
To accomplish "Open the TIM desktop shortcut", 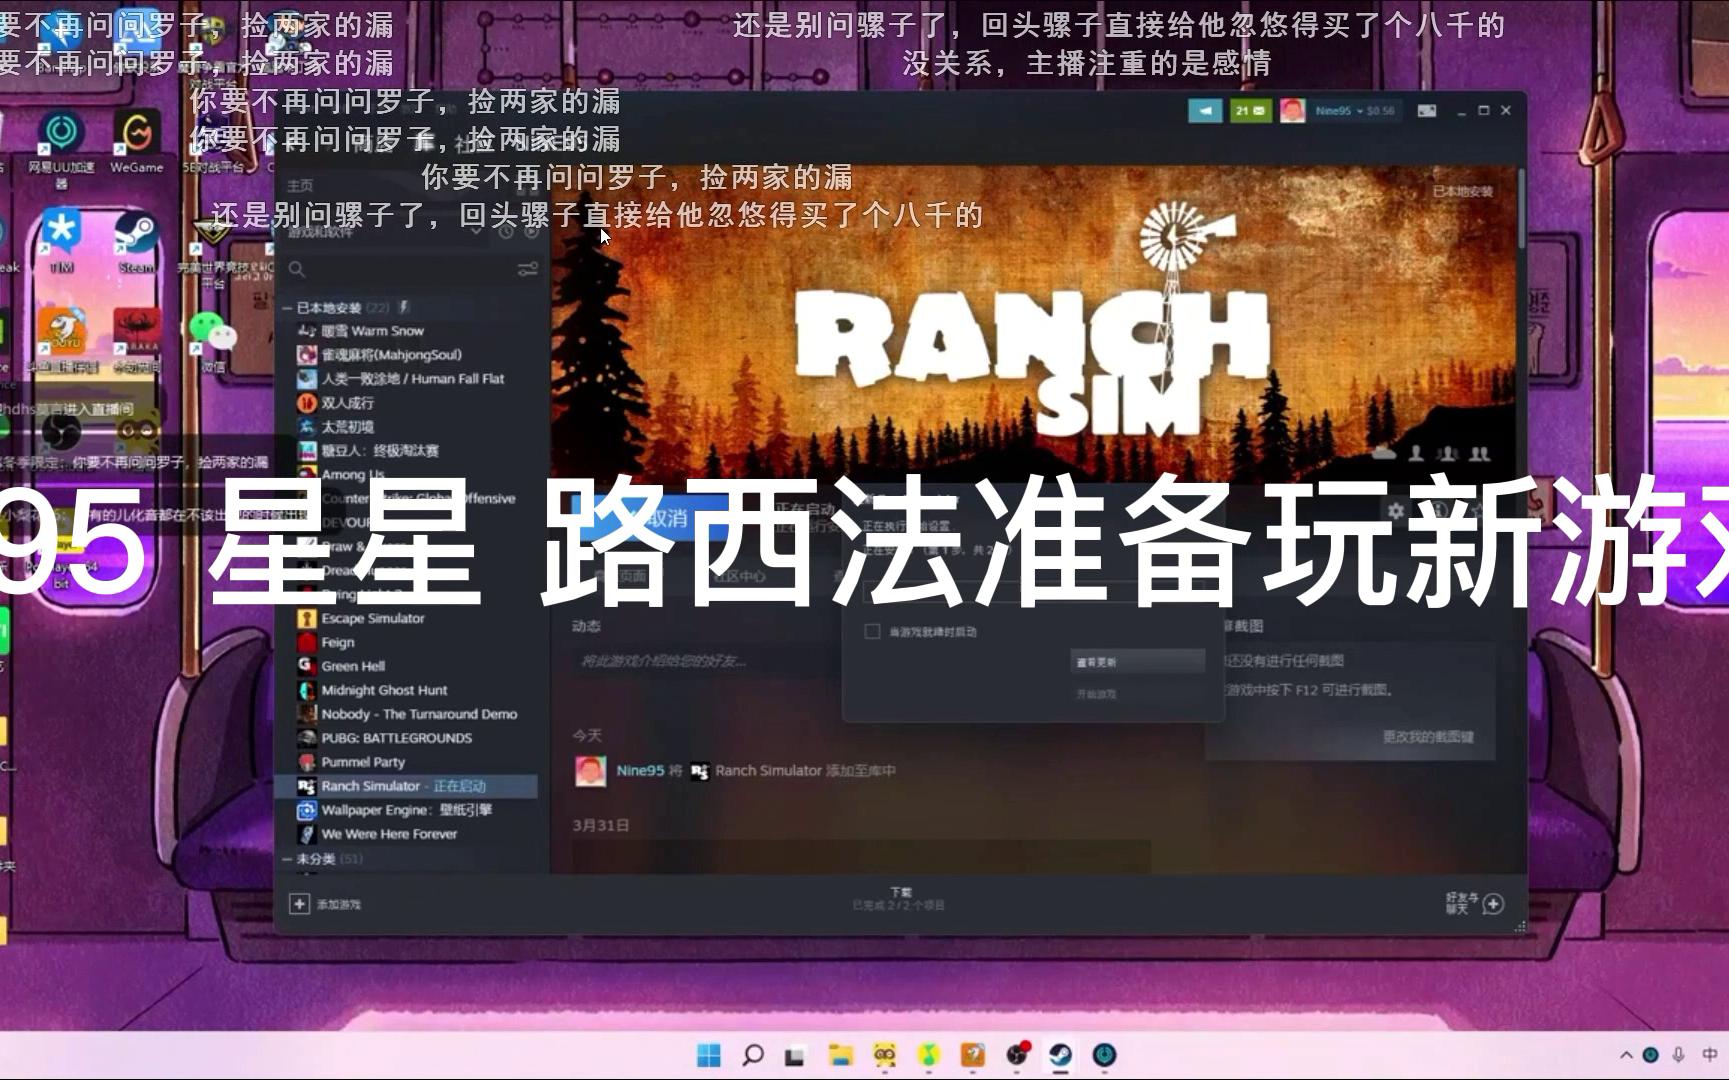I will (61, 241).
